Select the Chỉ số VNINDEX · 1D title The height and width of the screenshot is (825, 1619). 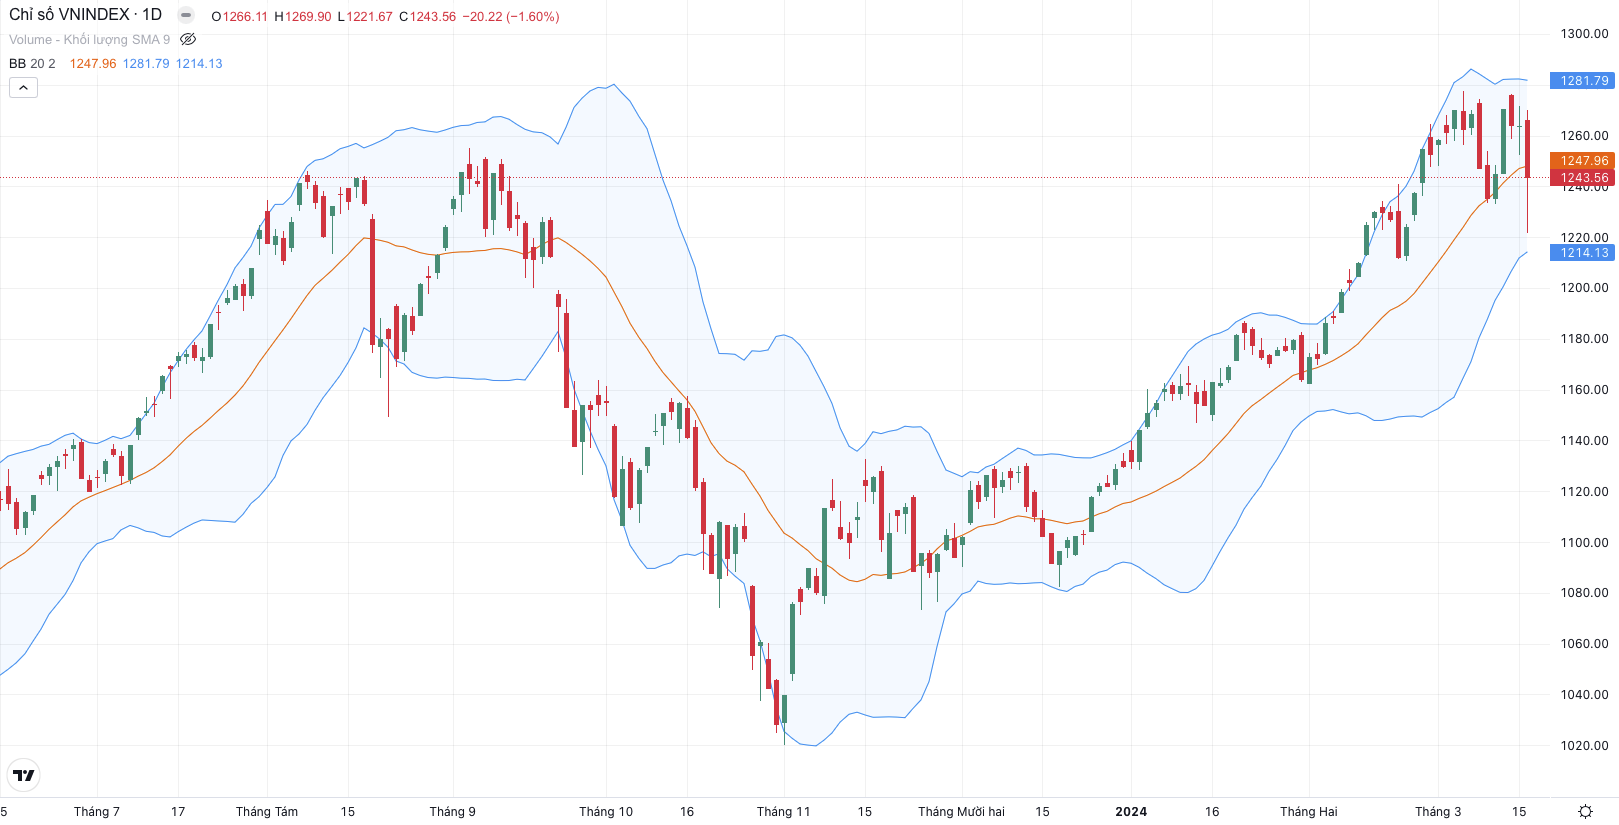(x=85, y=15)
